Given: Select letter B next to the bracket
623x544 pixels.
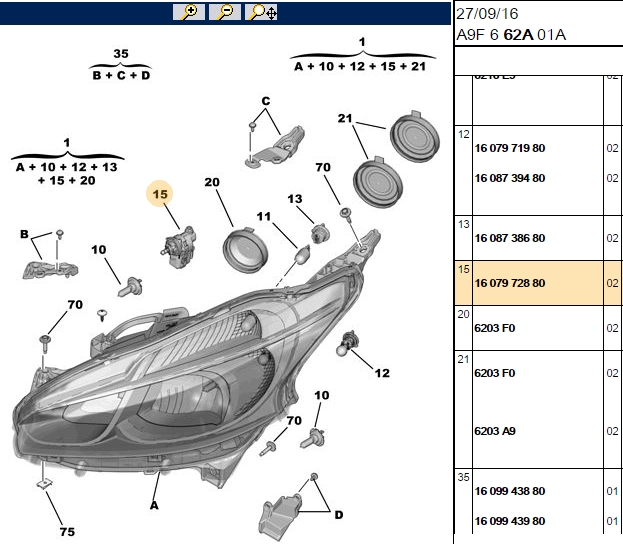Looking at the screenshot, I should [24, 234].
